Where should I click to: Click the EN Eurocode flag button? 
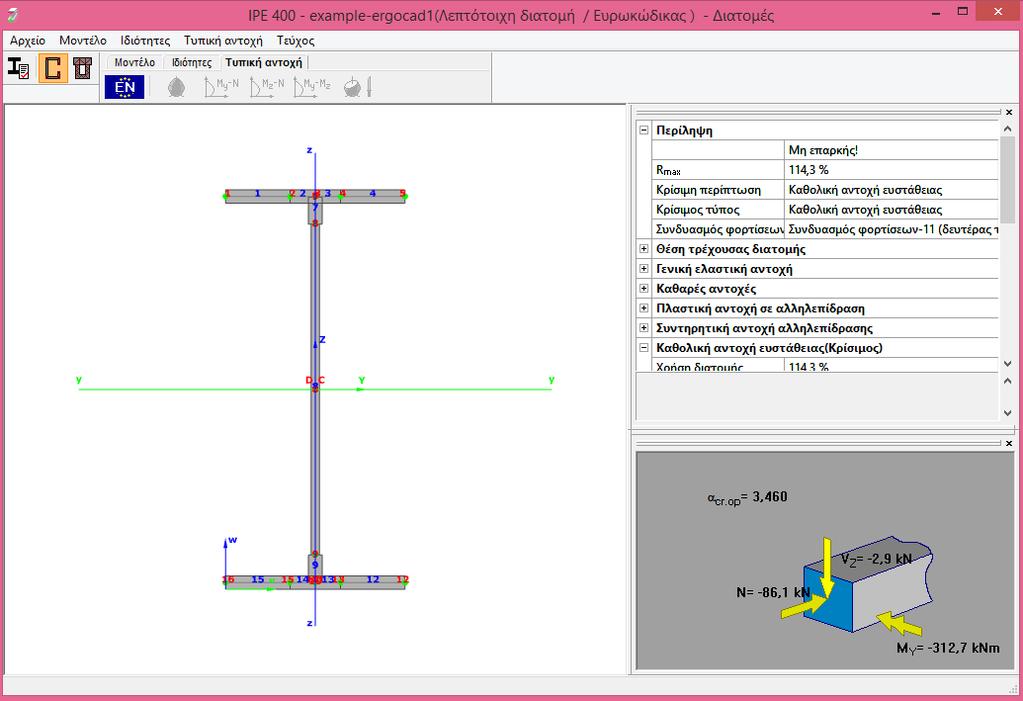click(x=124, y=87)
